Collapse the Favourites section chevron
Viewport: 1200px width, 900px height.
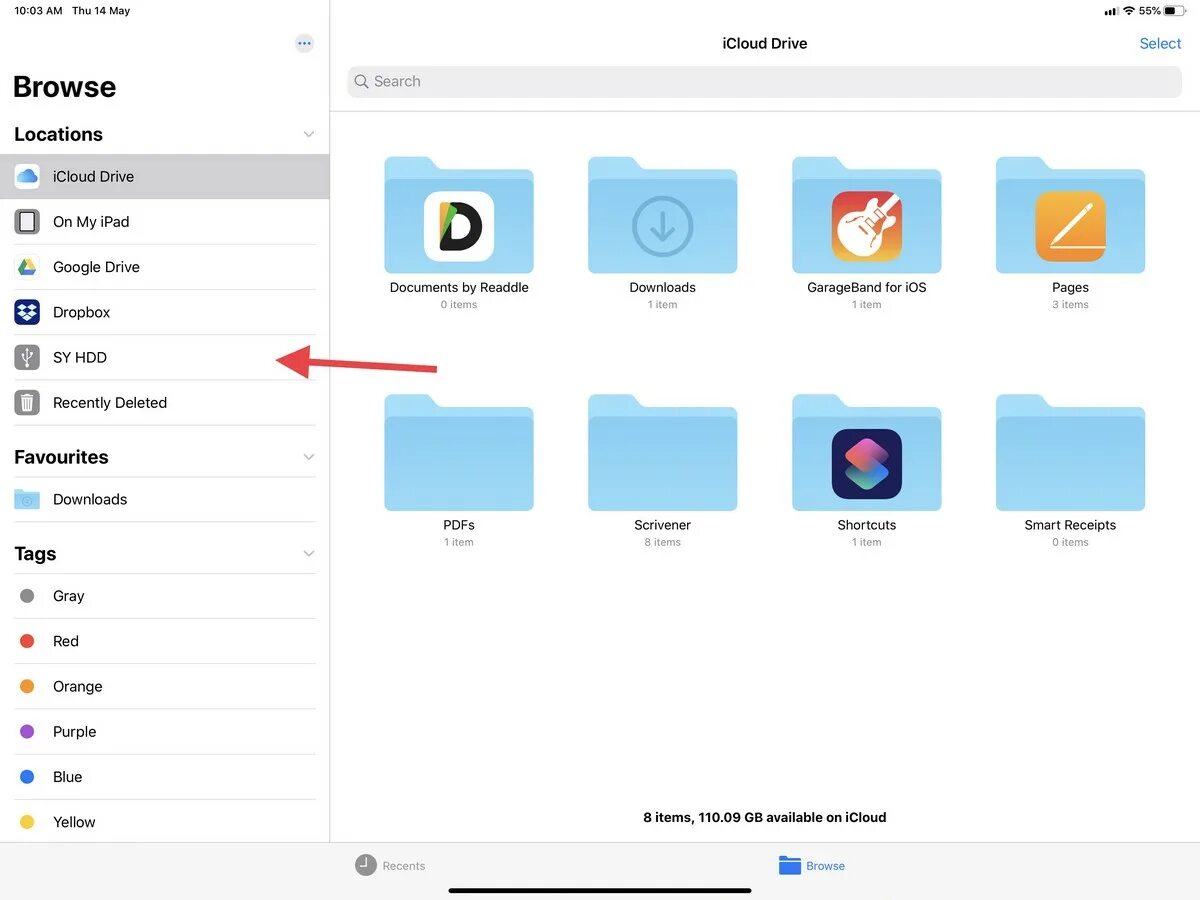[308, 457]
